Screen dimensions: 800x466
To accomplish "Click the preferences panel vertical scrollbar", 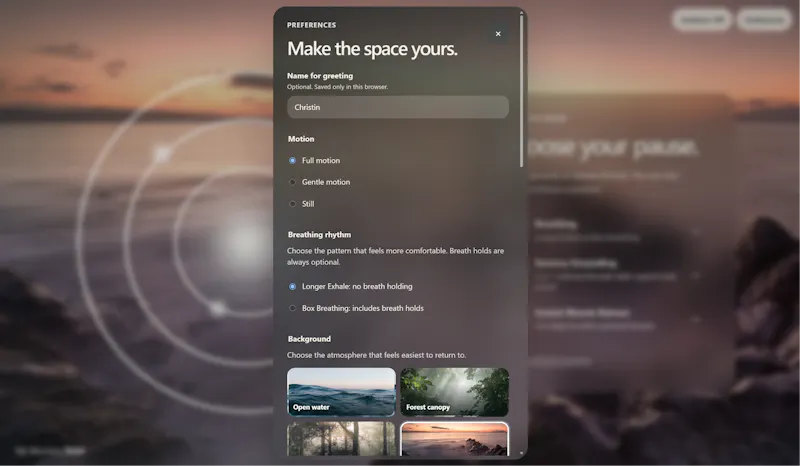I will [x=521, y=91].
